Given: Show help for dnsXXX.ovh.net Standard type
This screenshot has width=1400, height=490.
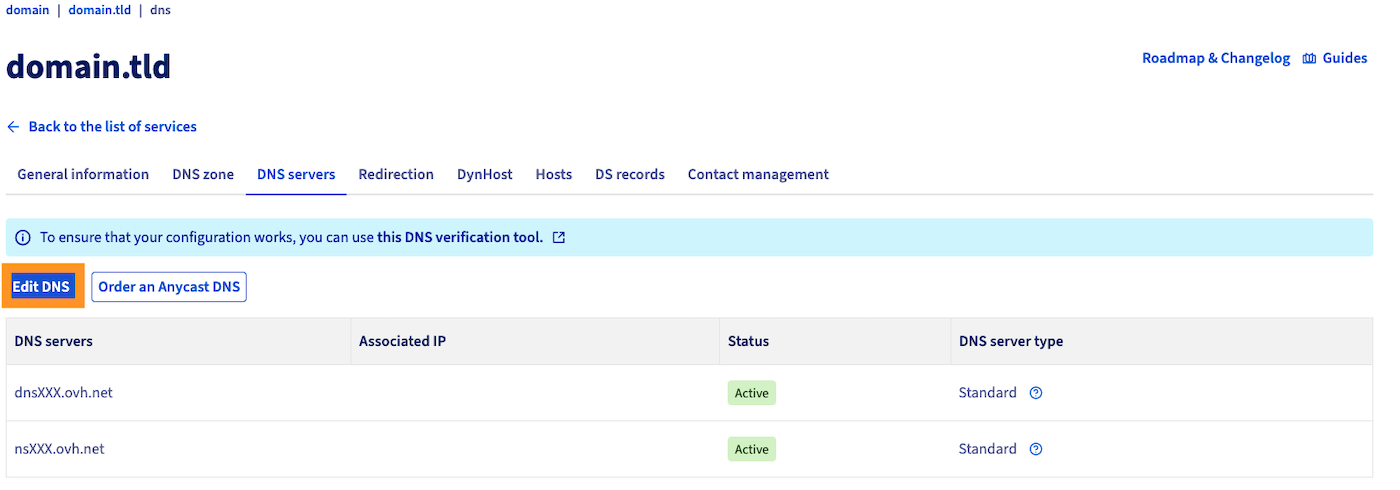Looking at the screenshot, I should coord(1036,393).
